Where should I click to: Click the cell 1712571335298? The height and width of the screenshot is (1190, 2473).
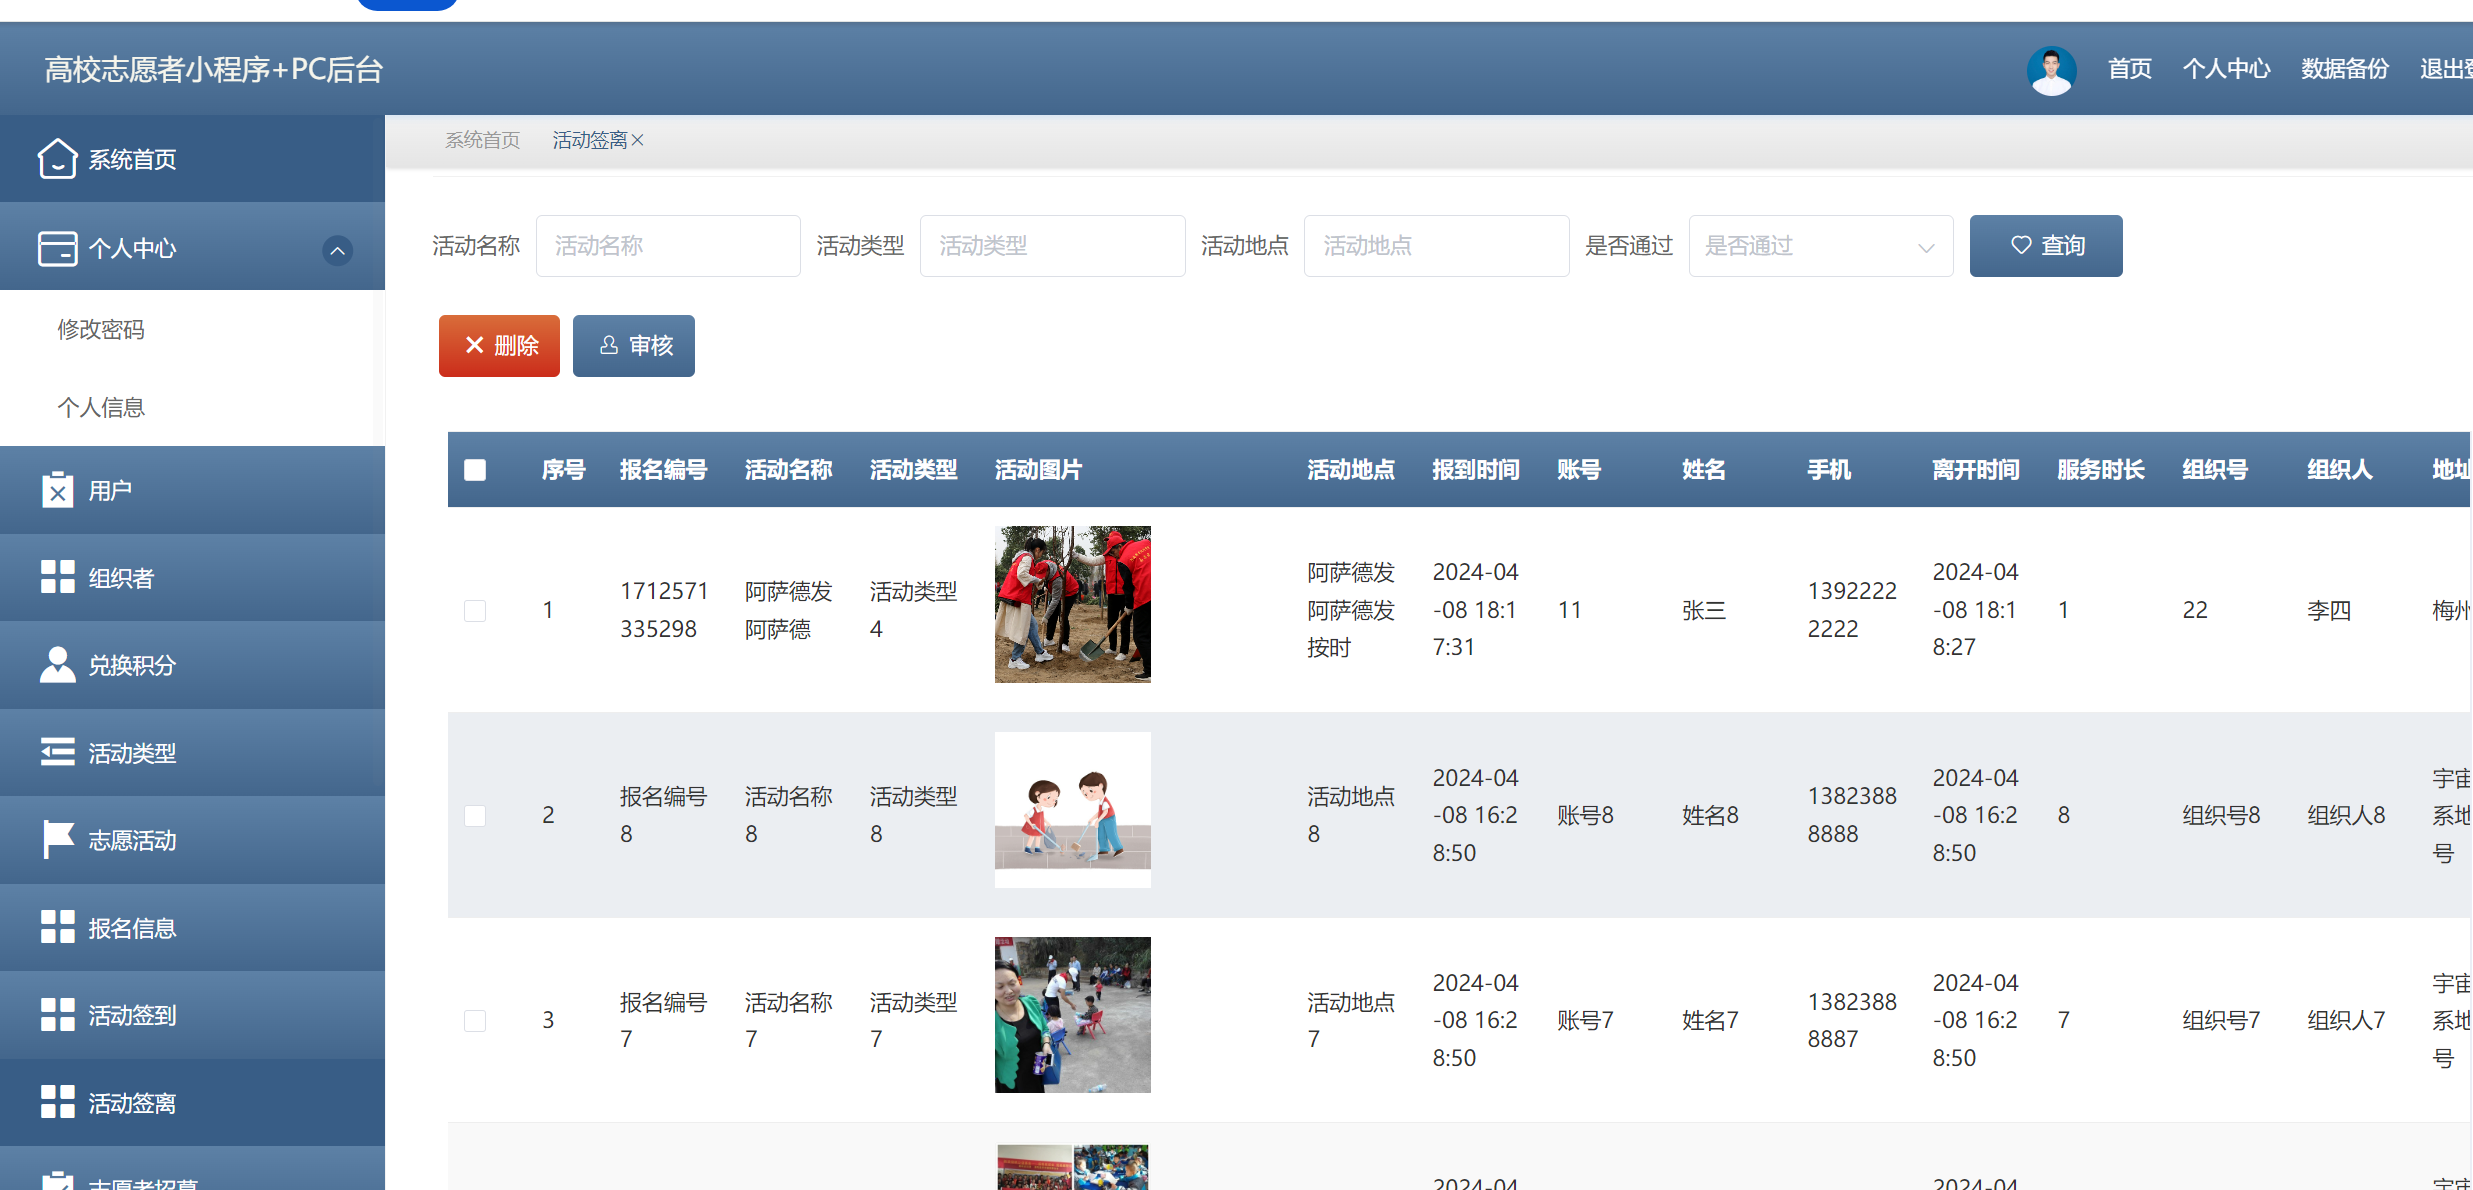[x=664, y=610]
